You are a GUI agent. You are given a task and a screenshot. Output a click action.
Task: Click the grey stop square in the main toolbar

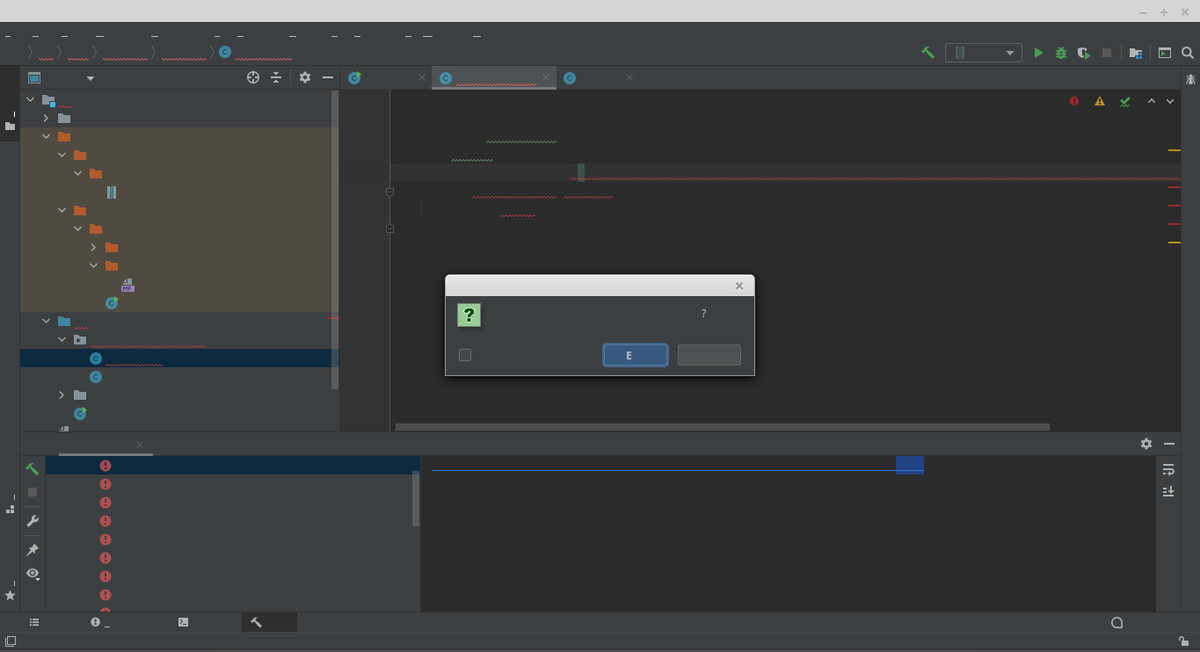(x=1107, y=52)
